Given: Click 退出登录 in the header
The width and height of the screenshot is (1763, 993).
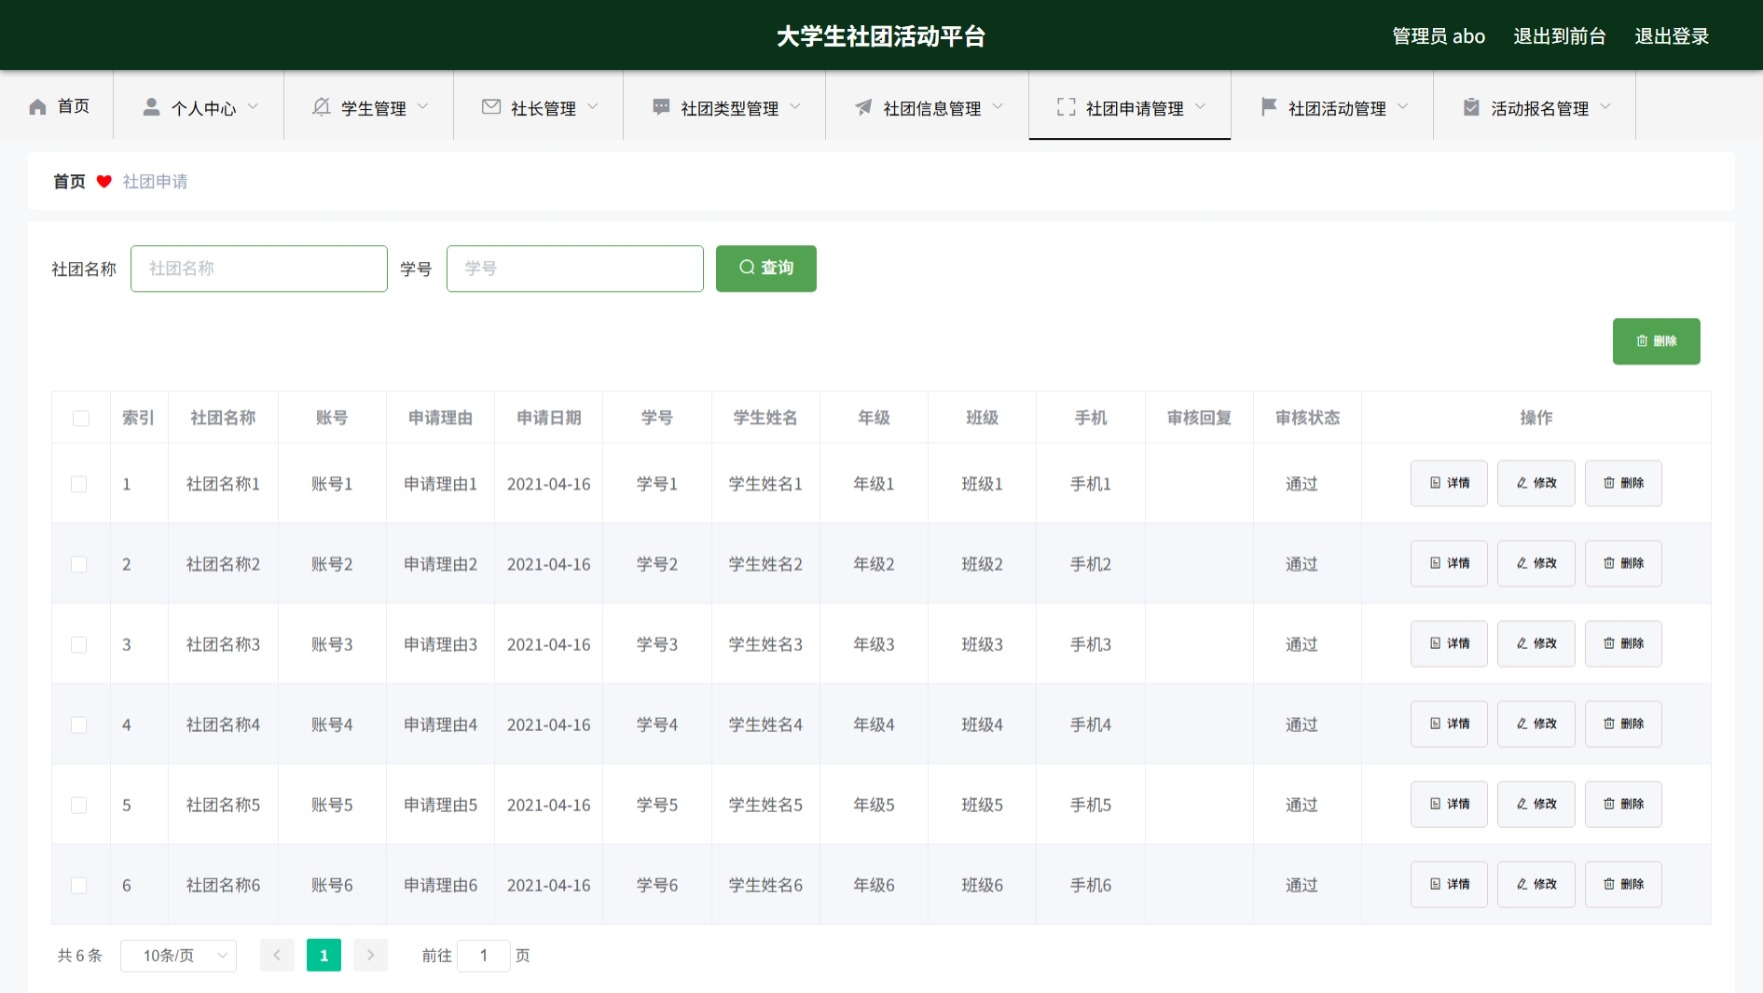Looking at the screenshot, I should point(1671,36).
